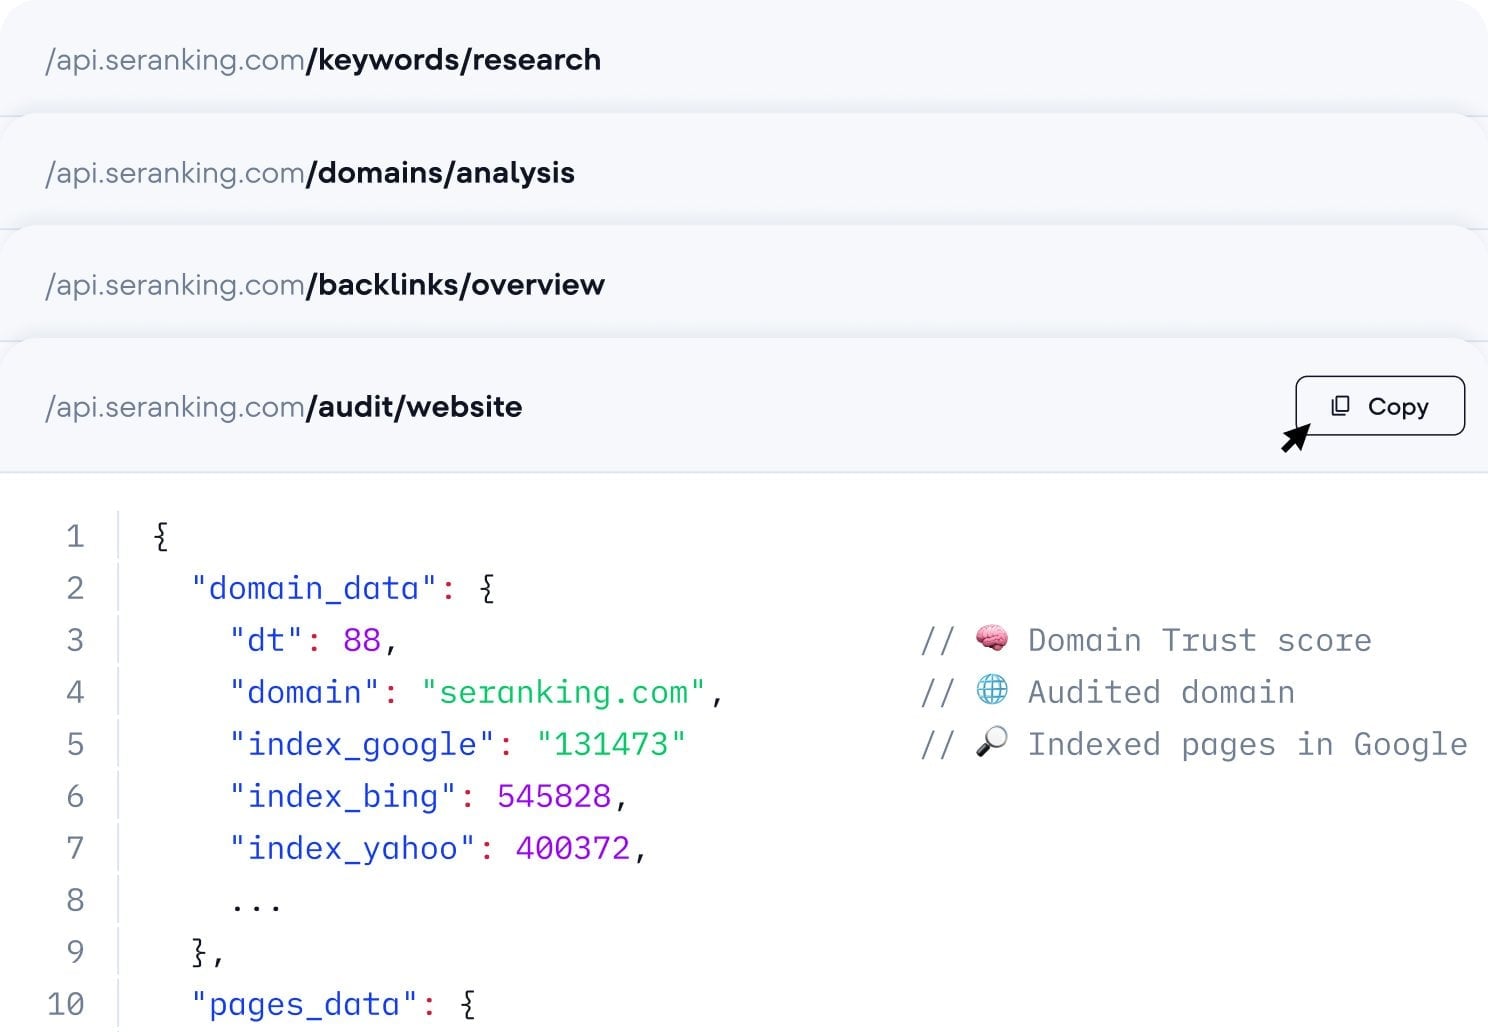Click the closing brace on line 9
The image size is (1488, 1032).
click(x=200, y=952)
